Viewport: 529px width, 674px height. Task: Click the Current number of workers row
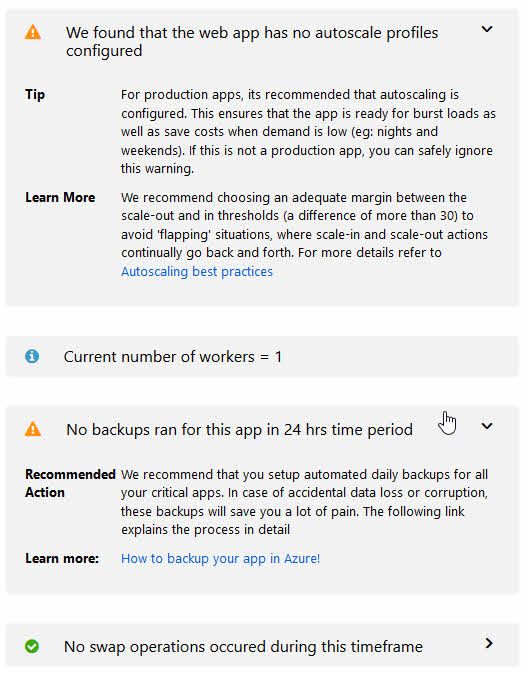(x=262, y=356)
